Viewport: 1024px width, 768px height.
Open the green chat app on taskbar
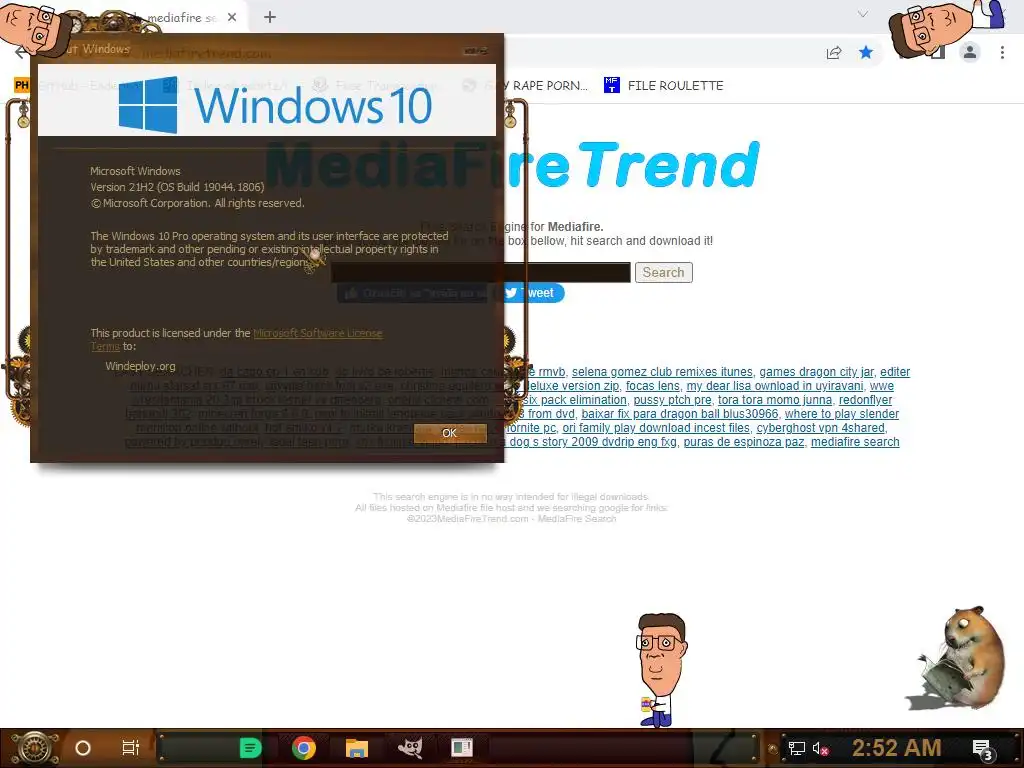pyautogui.click(x=250, y=748)
